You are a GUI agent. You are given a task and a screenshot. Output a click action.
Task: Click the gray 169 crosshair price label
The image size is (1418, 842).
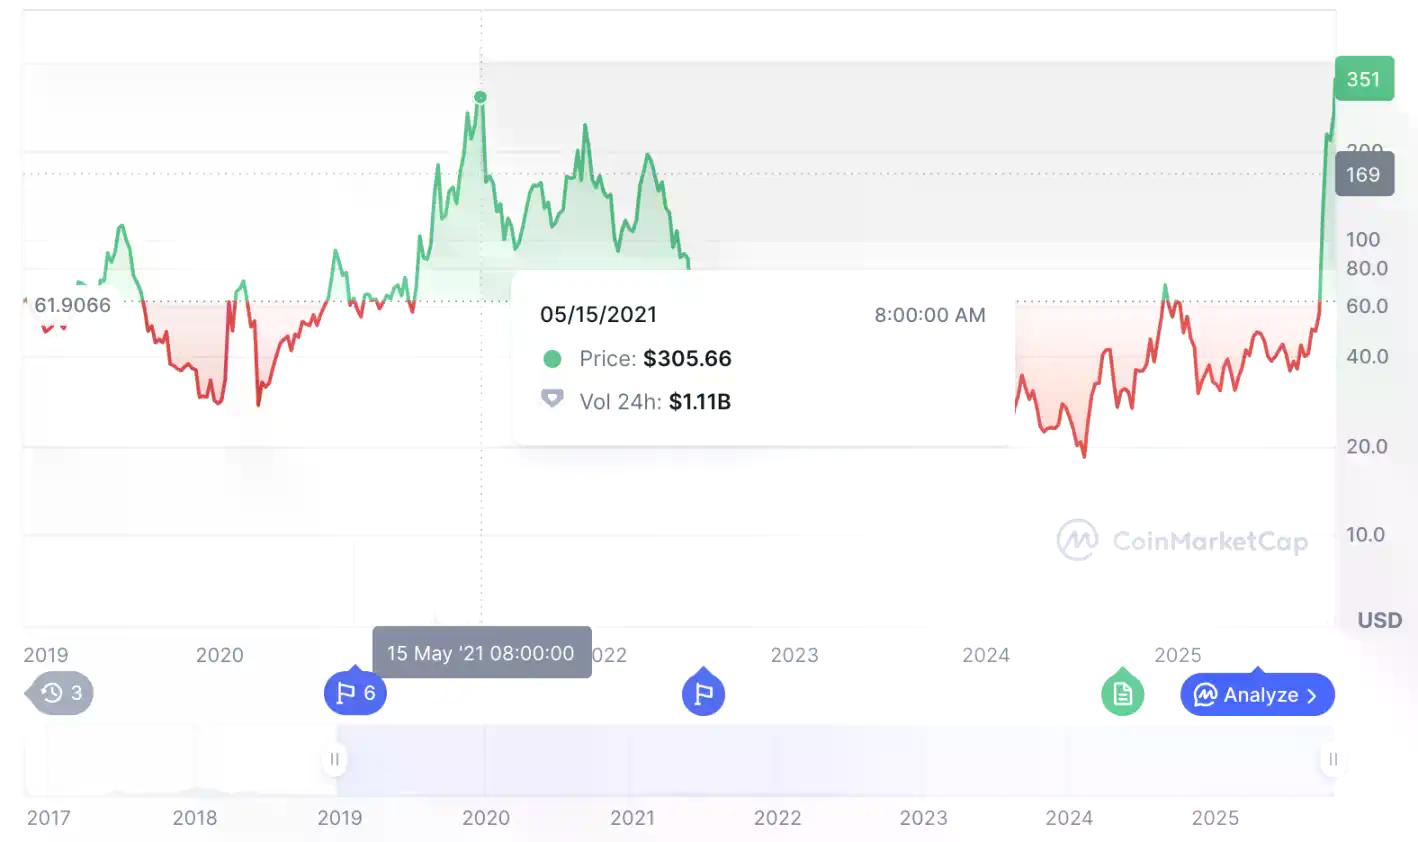1363,175
